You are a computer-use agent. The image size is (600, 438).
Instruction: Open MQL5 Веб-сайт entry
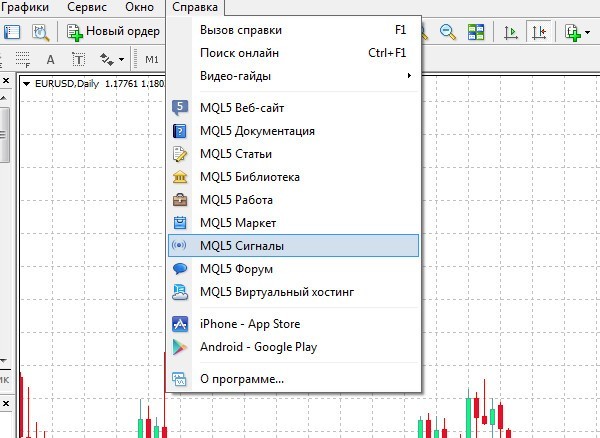(x=293, y=108)
